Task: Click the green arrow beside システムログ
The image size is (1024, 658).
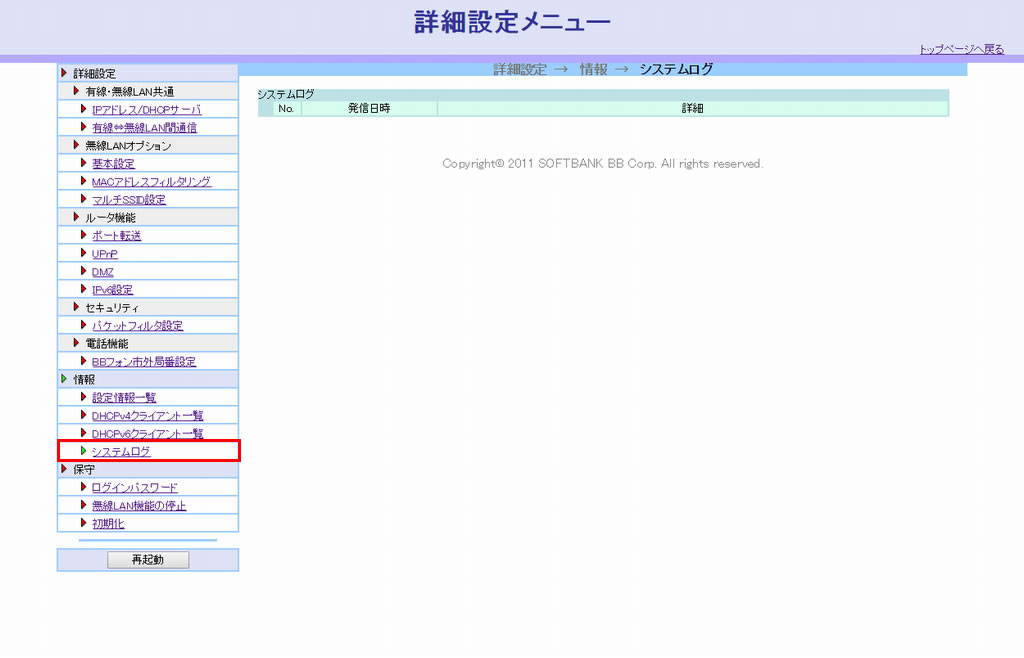Action: pos(83,452)
